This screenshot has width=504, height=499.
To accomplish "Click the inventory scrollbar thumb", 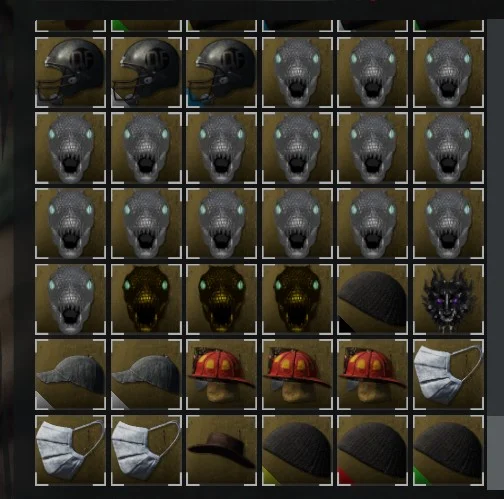I will pos(496,453).
